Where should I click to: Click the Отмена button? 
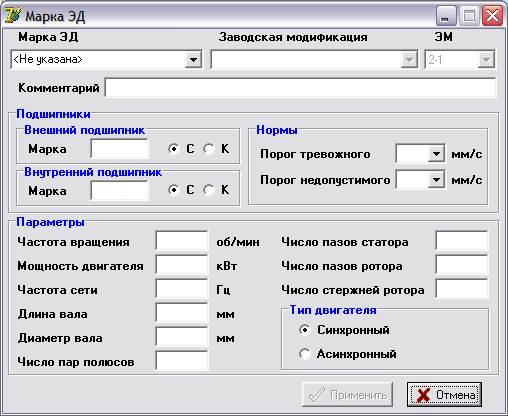(444, 395)
